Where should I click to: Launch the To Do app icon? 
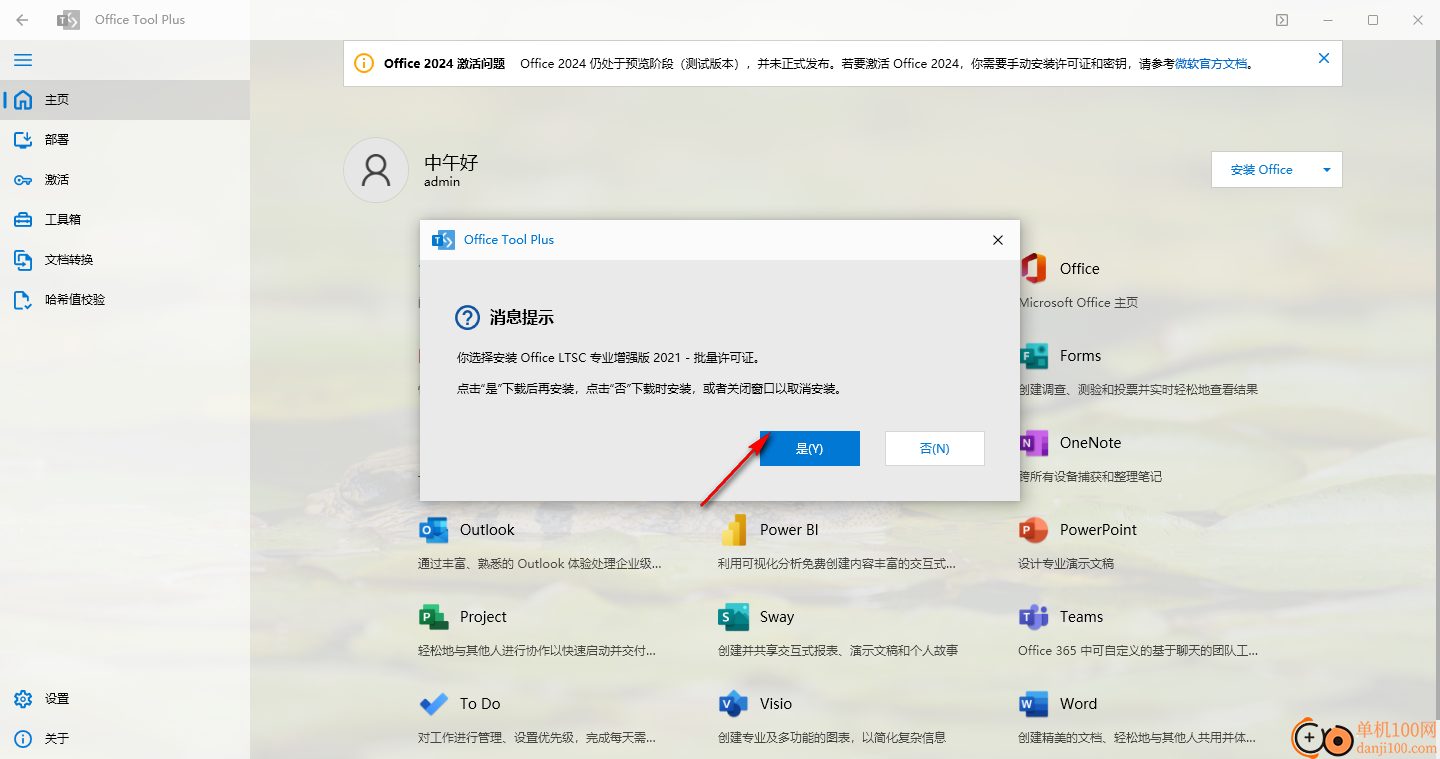click(x=434, y=704)
